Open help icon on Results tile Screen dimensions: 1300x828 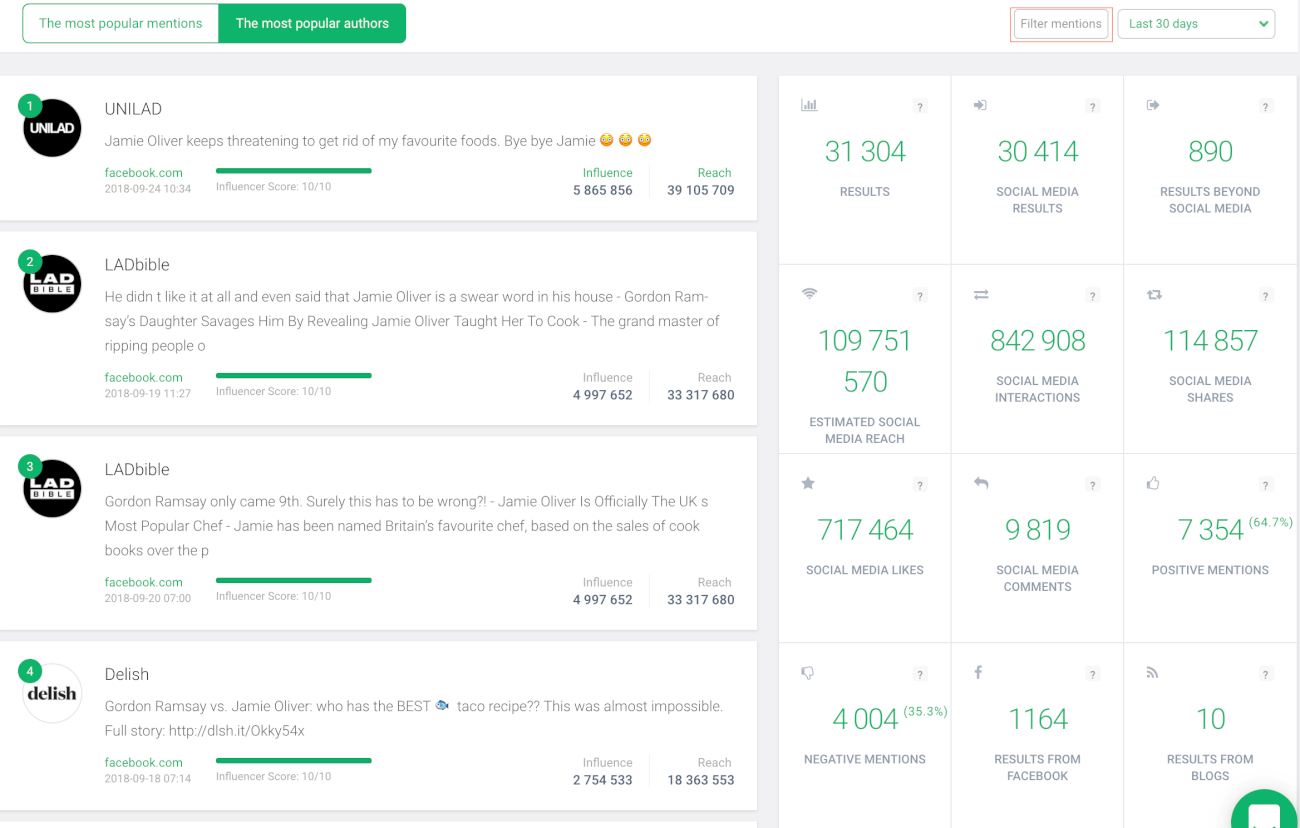coord(920,107)
